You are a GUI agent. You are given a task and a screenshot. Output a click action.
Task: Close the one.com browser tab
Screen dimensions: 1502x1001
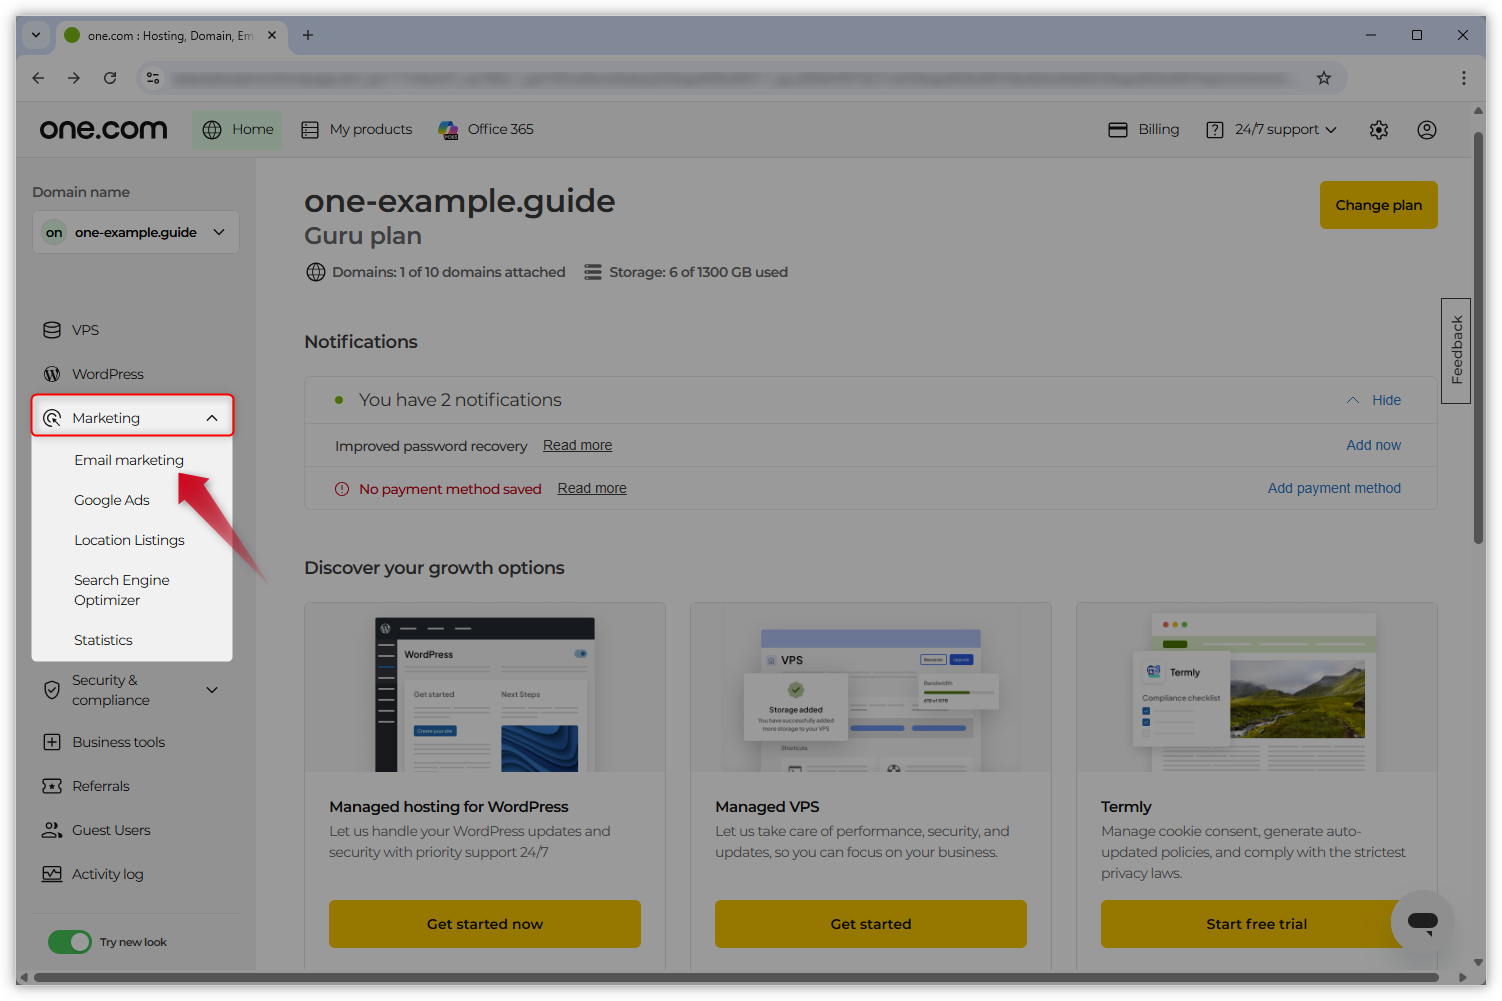272,35
